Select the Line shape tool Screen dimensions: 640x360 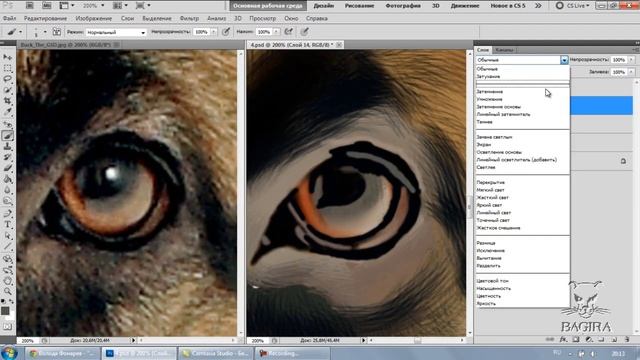coord(7,246)
